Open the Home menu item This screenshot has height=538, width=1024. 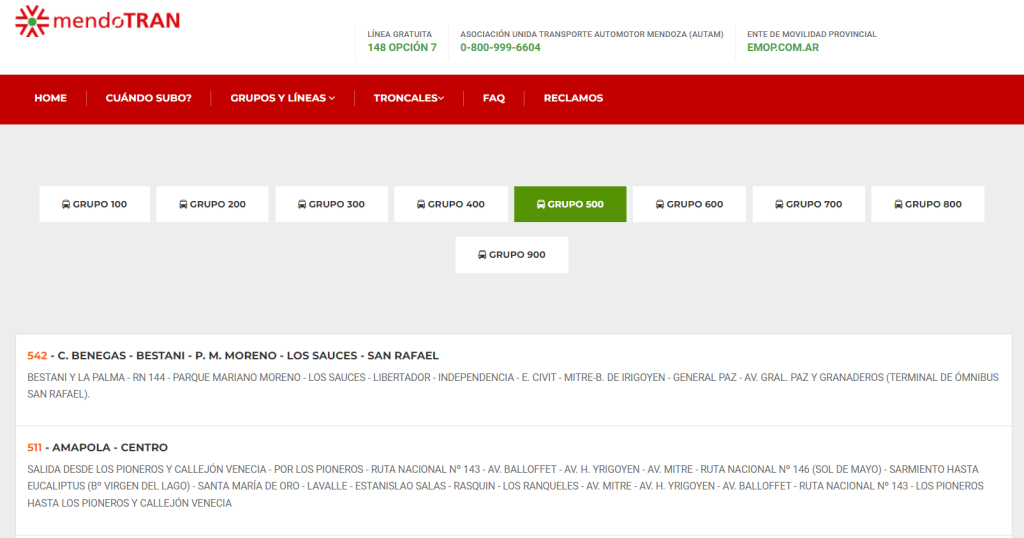pyautogui.click(x=50, y=98)
